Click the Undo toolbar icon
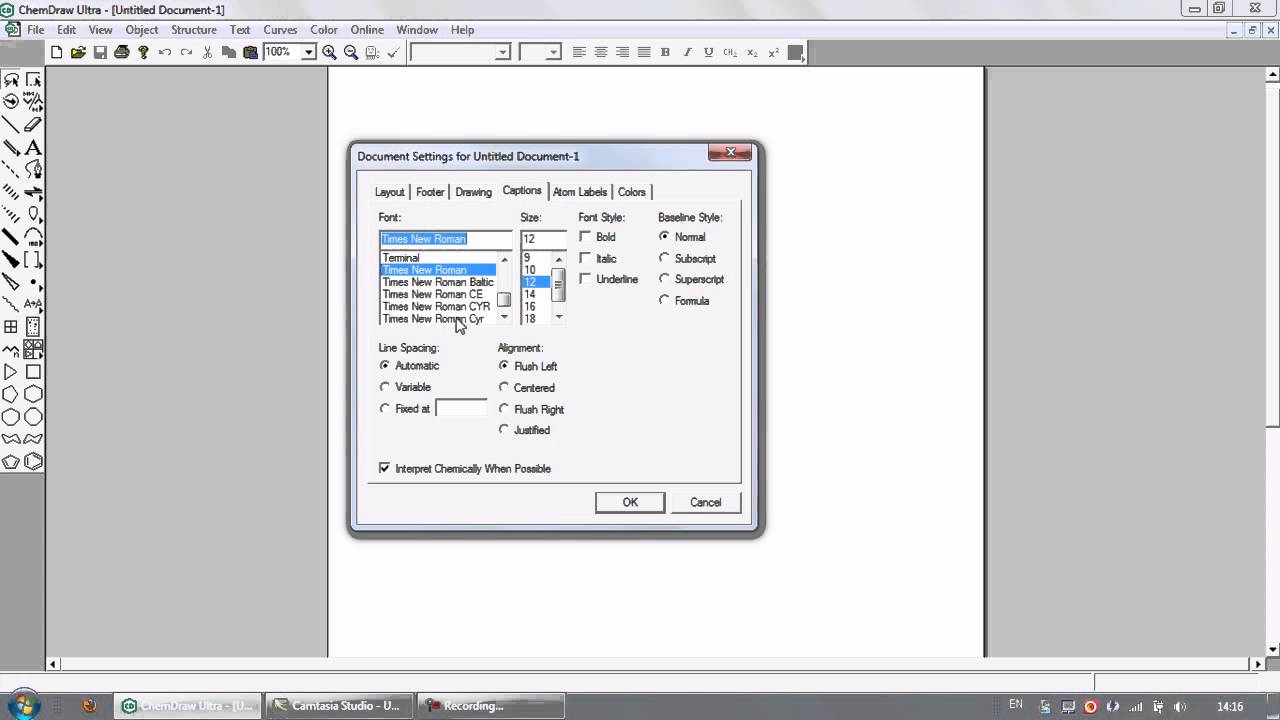 click(165, 52)
